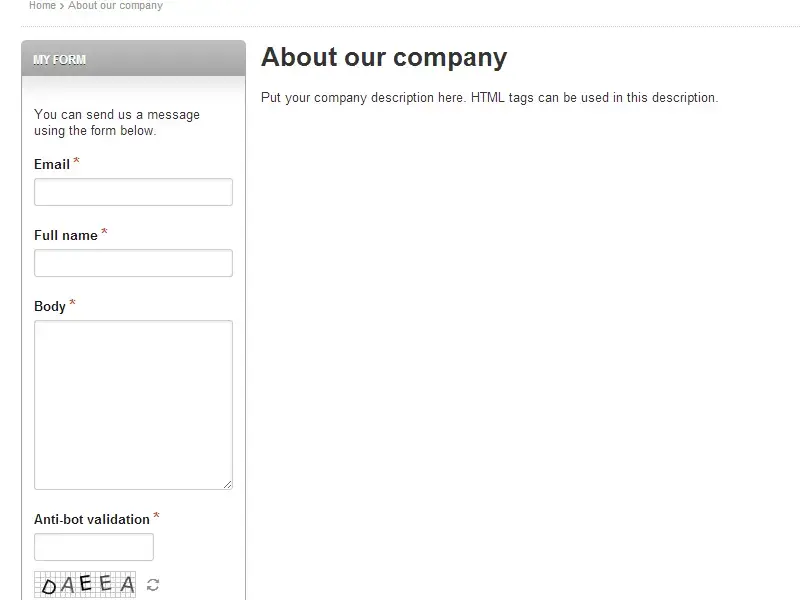Click the required asterisk beside Email

point(76,162)
